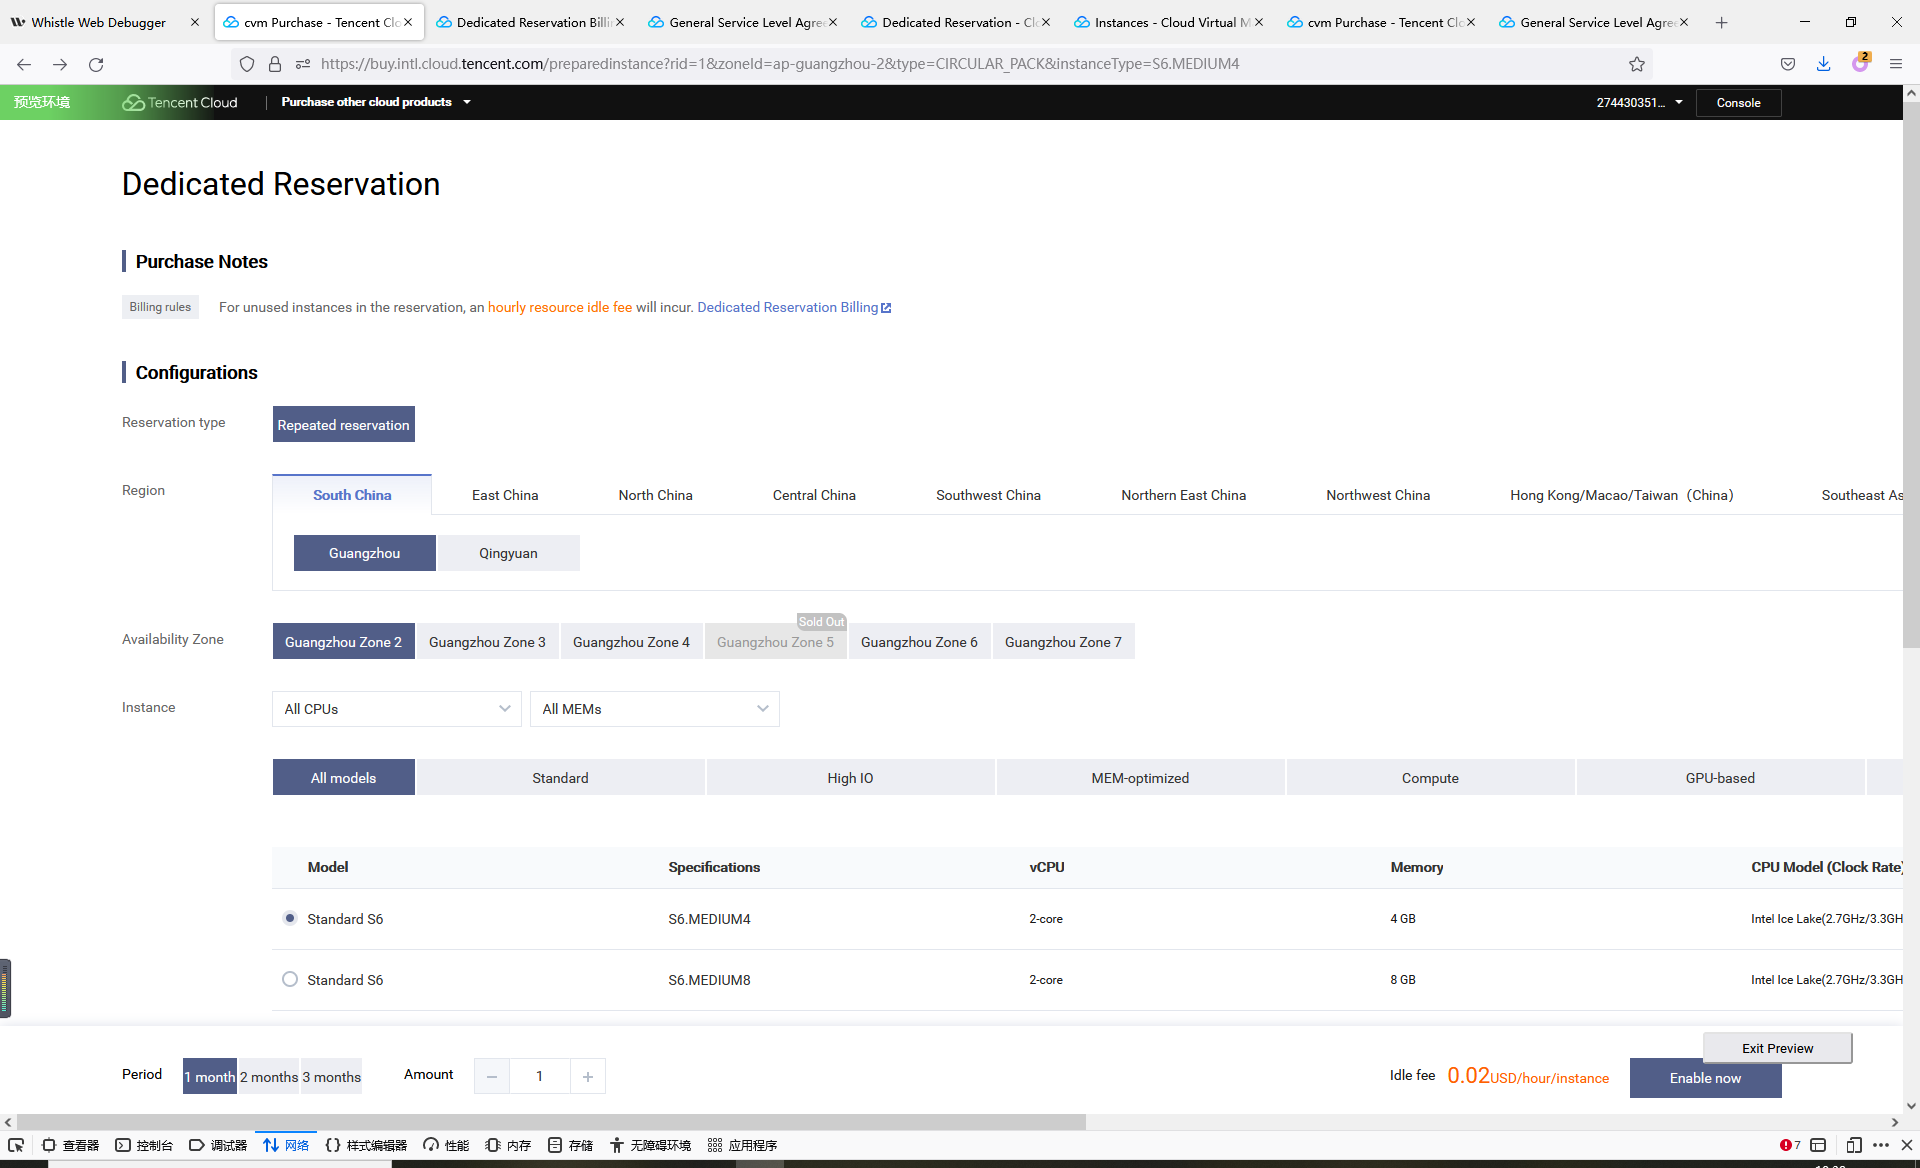Choose the 3 months period option
Viewport: 1920px width, 1168px height.
(331, 1077)
